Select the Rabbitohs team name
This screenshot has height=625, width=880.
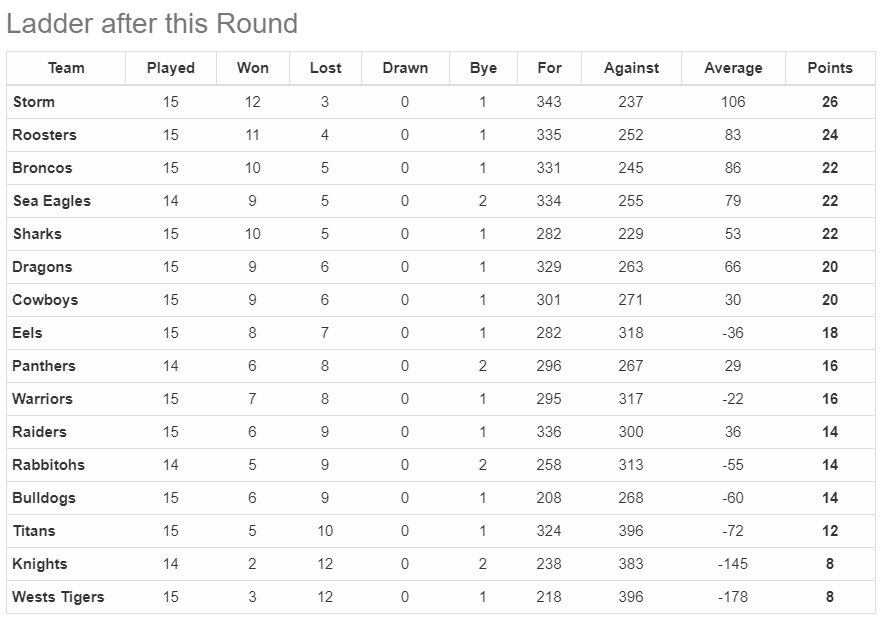click(48, 465)
